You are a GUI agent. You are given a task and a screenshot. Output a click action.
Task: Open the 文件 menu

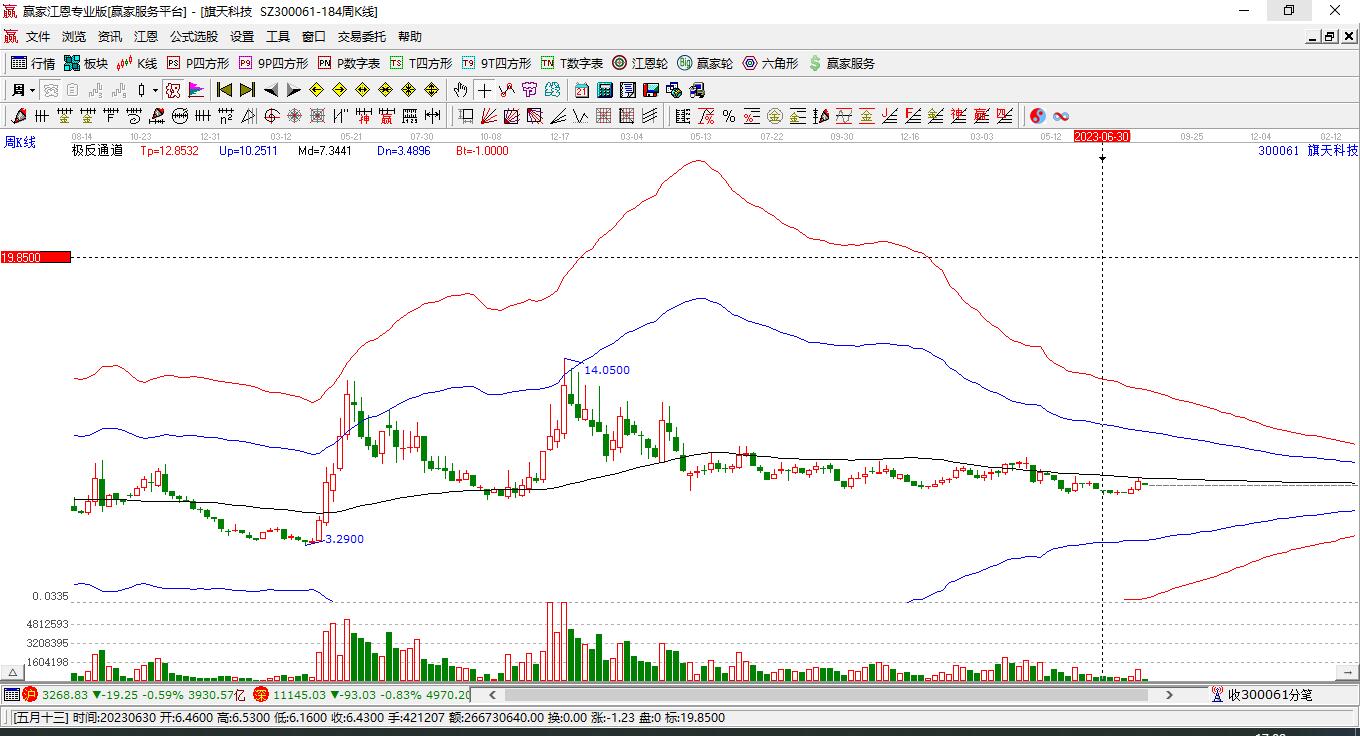(38, 37)
